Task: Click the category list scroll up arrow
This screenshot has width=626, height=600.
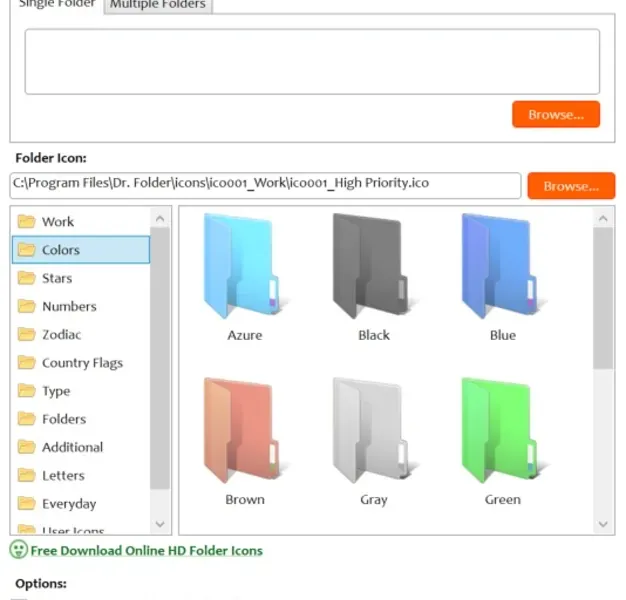Action: [160, 218]
